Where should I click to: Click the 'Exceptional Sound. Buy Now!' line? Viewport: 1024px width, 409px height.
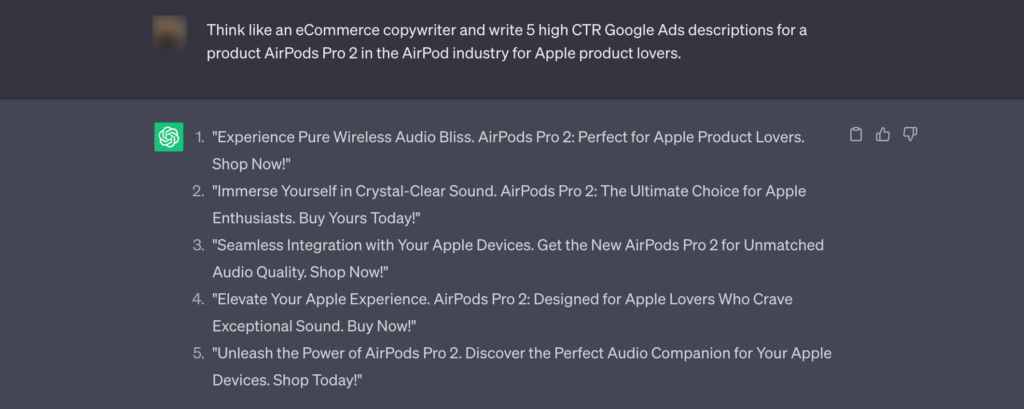[x=314, y=326]
